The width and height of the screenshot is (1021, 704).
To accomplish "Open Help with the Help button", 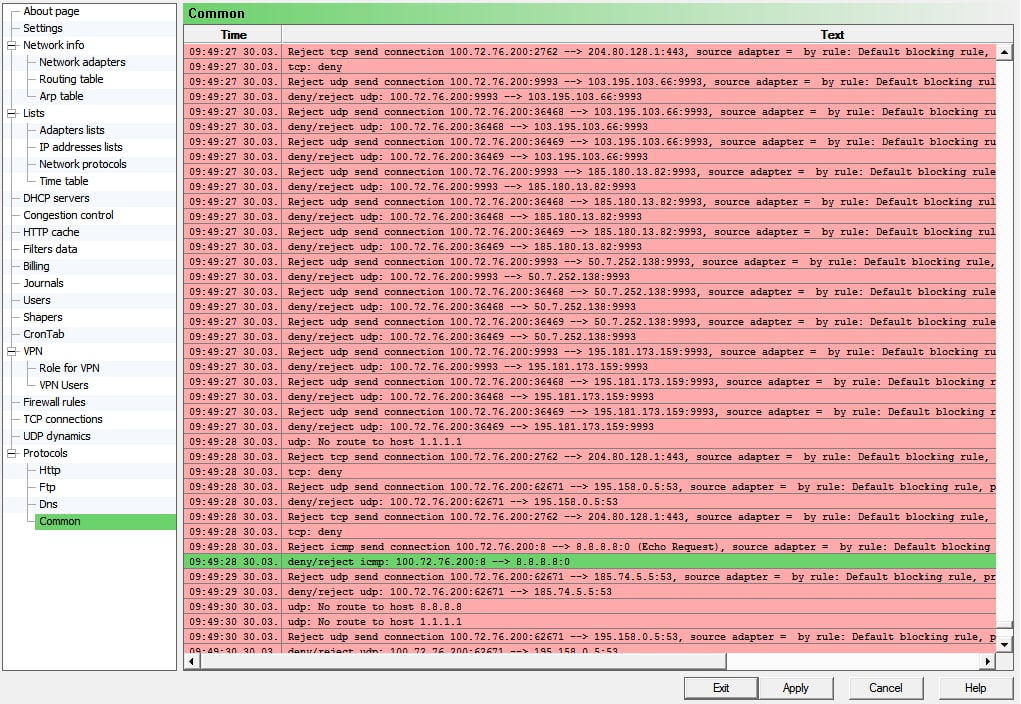I will click(x=975, y=688).
